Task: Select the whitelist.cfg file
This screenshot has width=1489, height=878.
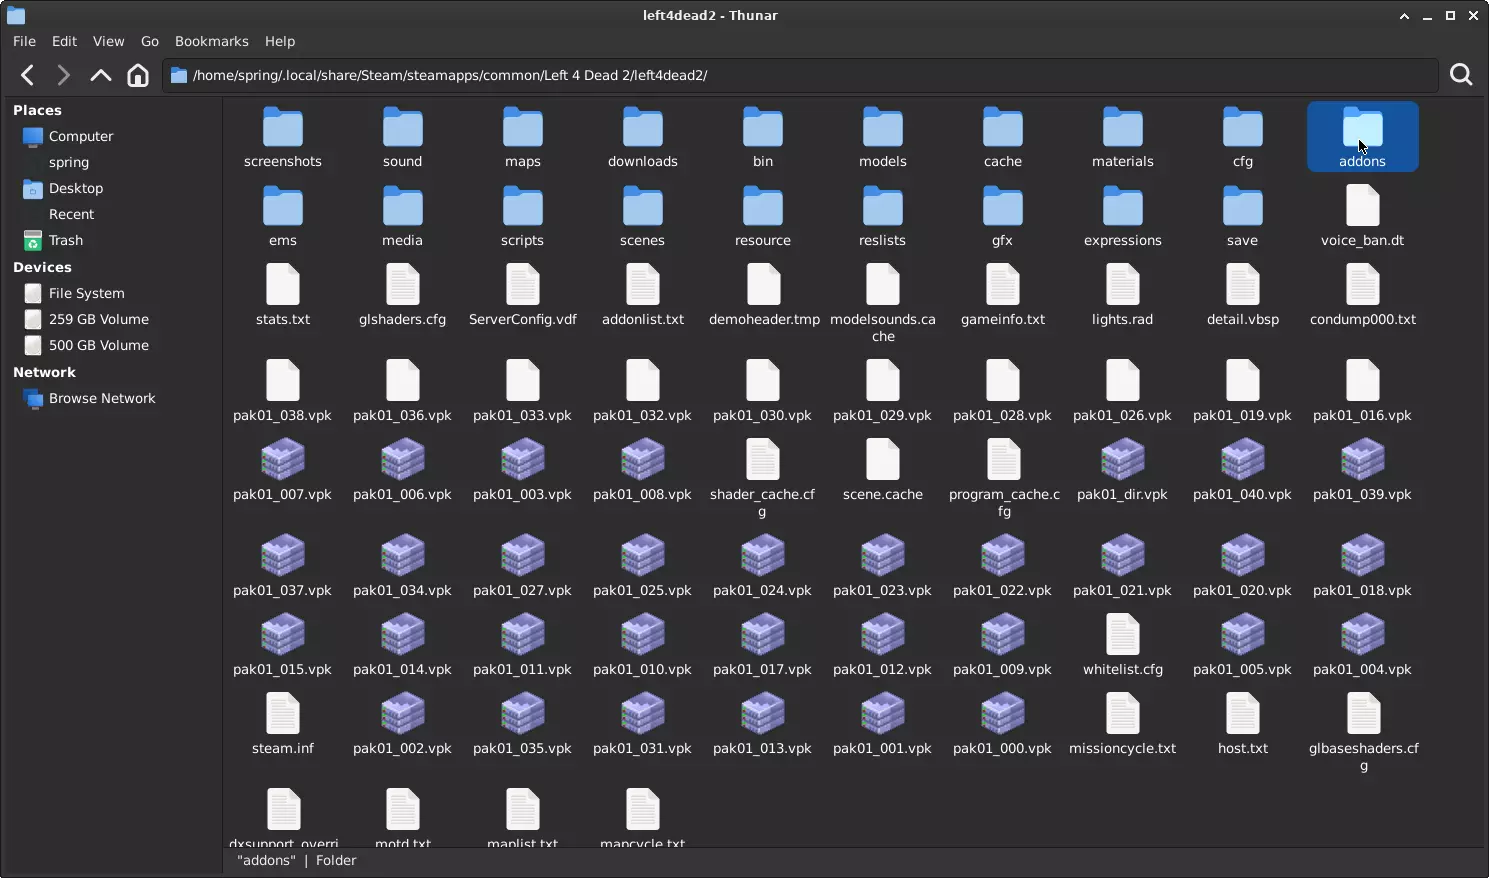Action: (1122, 637)
